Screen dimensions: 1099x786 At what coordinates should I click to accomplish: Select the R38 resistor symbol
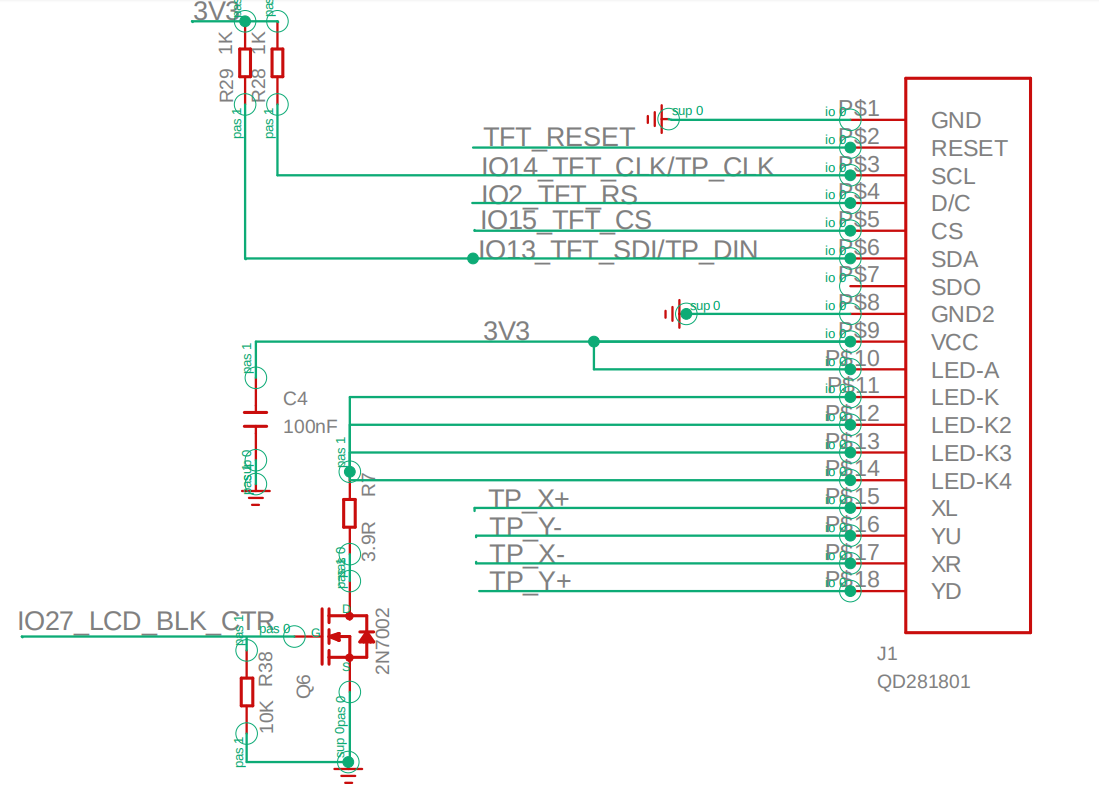pos(247,691)
